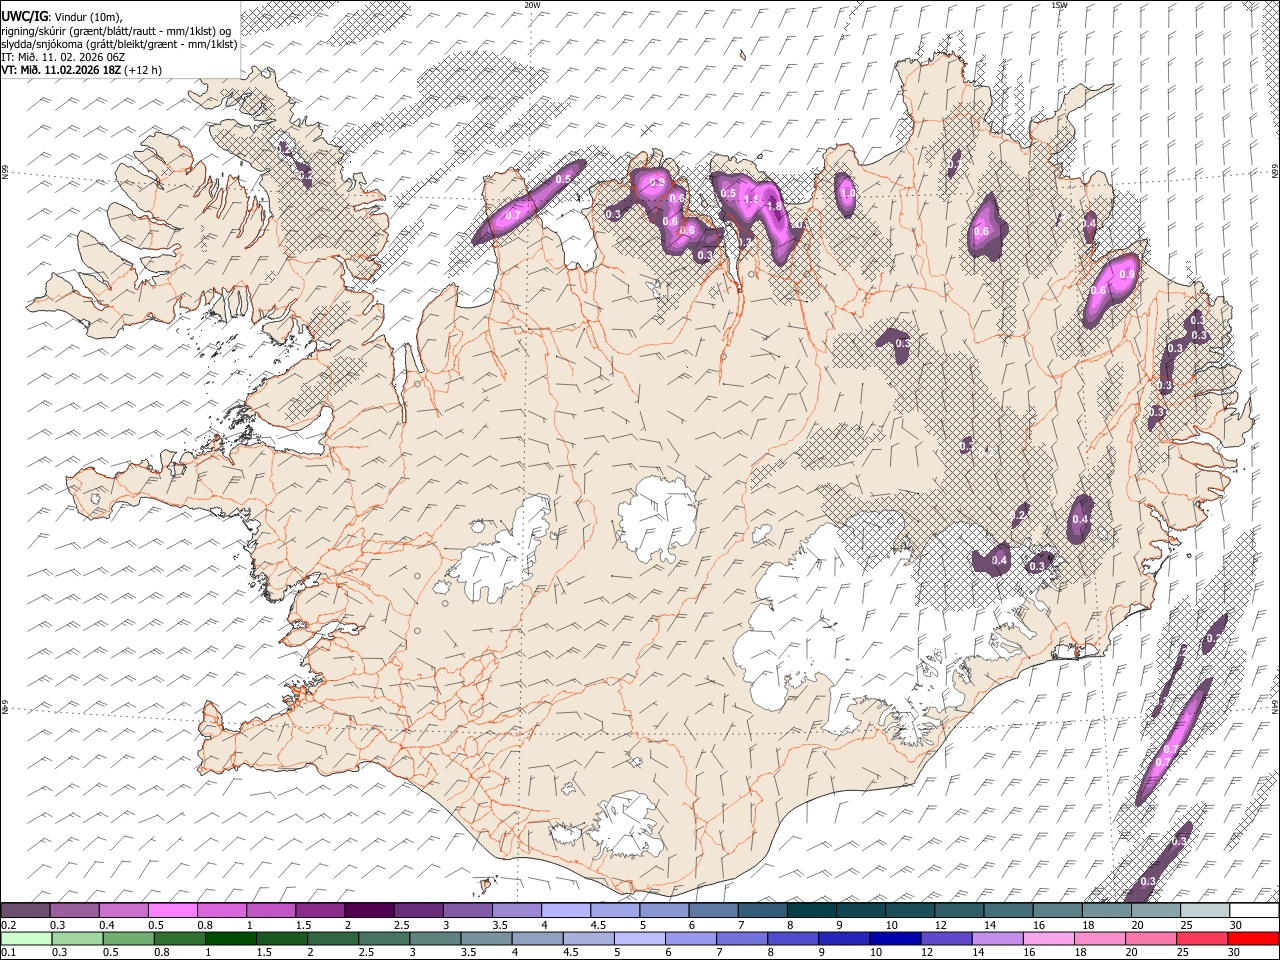The image size is (1280, 960).
Task: Pick the darkest purple snow swatch at 2
Action: point(368,910)
